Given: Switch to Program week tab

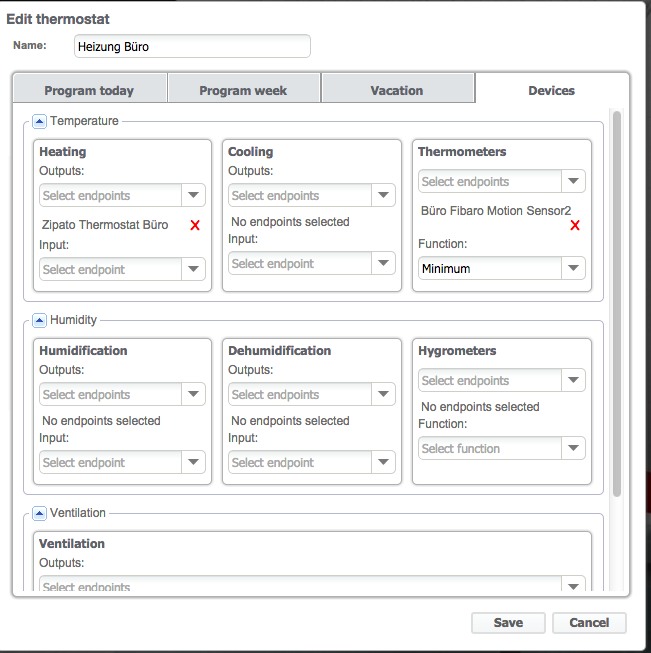Looking at the screenshot, I should (243, 90).
